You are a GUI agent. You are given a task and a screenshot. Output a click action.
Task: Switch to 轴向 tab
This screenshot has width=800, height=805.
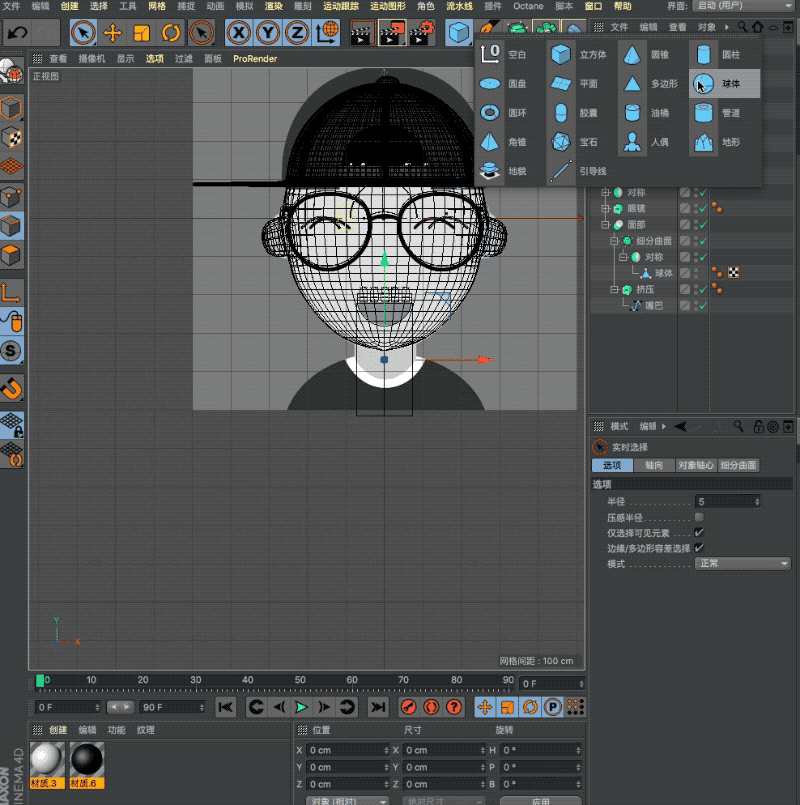point(654,465)
